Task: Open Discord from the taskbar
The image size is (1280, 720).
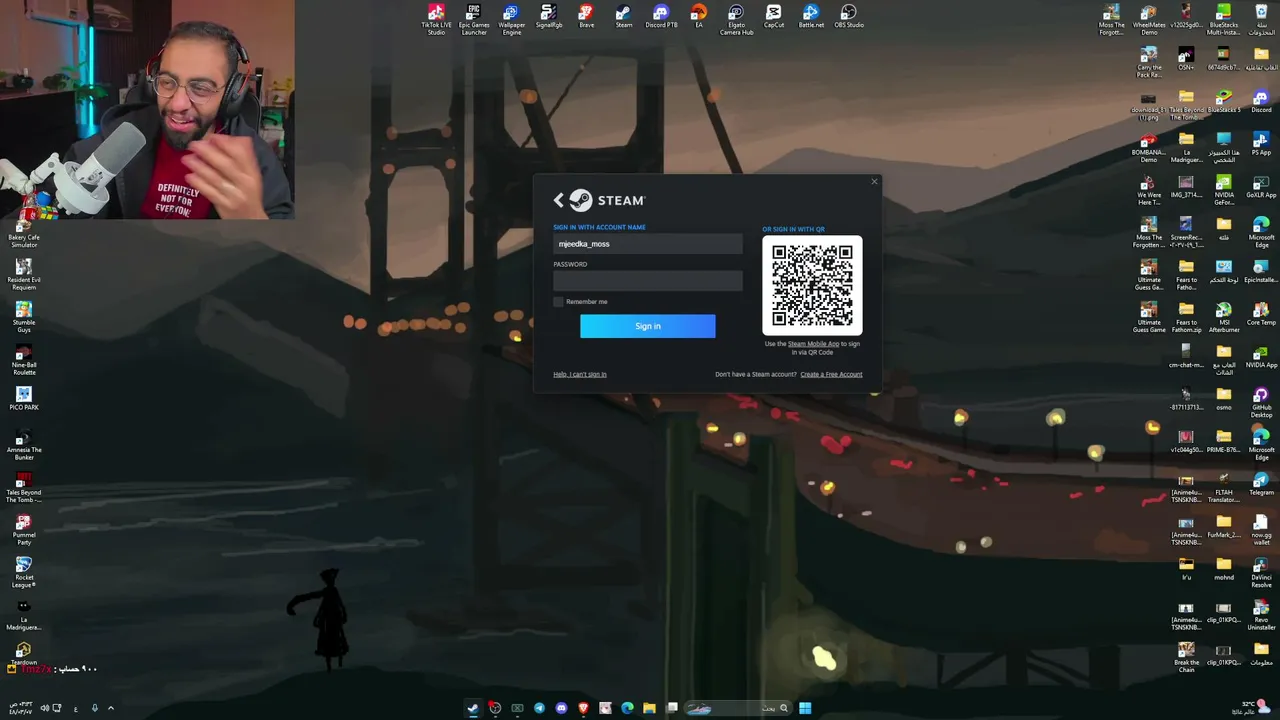Action: (561, 708)
